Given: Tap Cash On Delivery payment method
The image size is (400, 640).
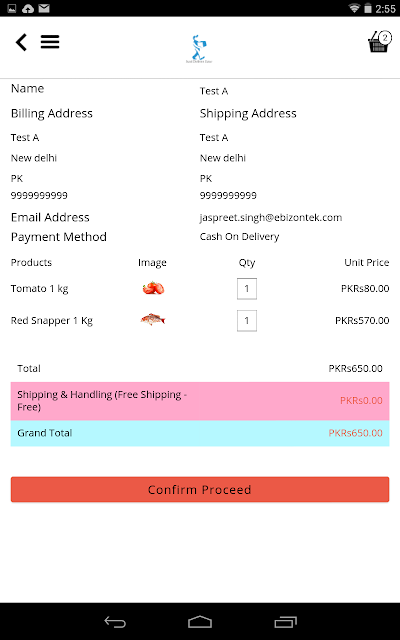Looking at the screenshot, I should point(239,237).
